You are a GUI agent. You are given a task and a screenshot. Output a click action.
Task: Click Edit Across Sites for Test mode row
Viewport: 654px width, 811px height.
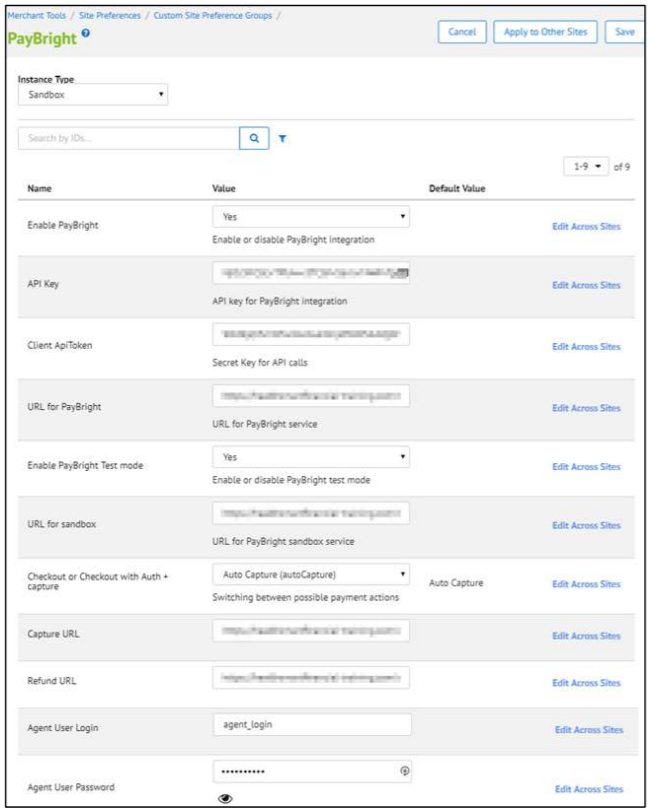586,467
